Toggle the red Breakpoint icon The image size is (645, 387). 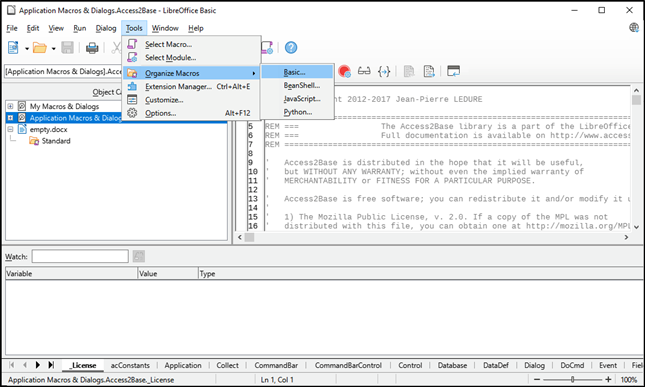pos(344,72)
